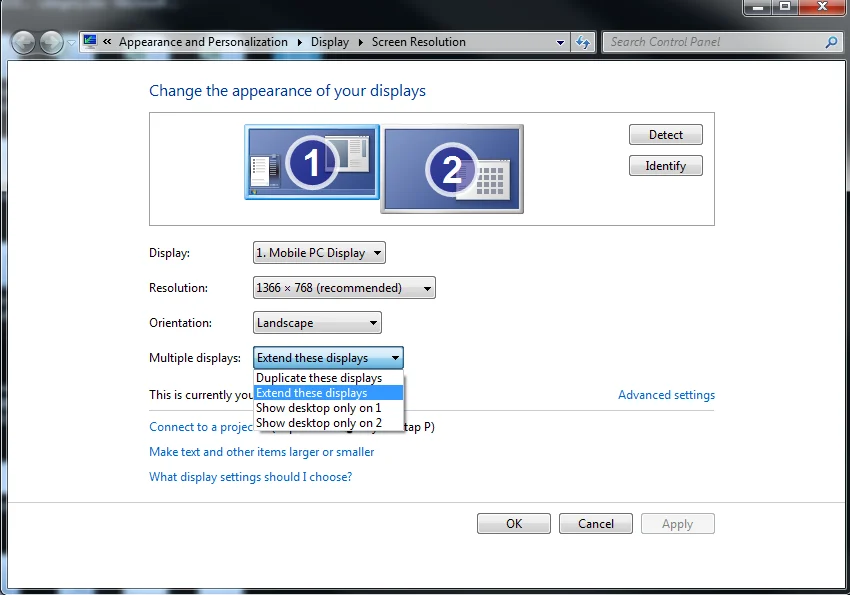Open What display settings should I choose link

pyautogui.click(x=250, y=477)
